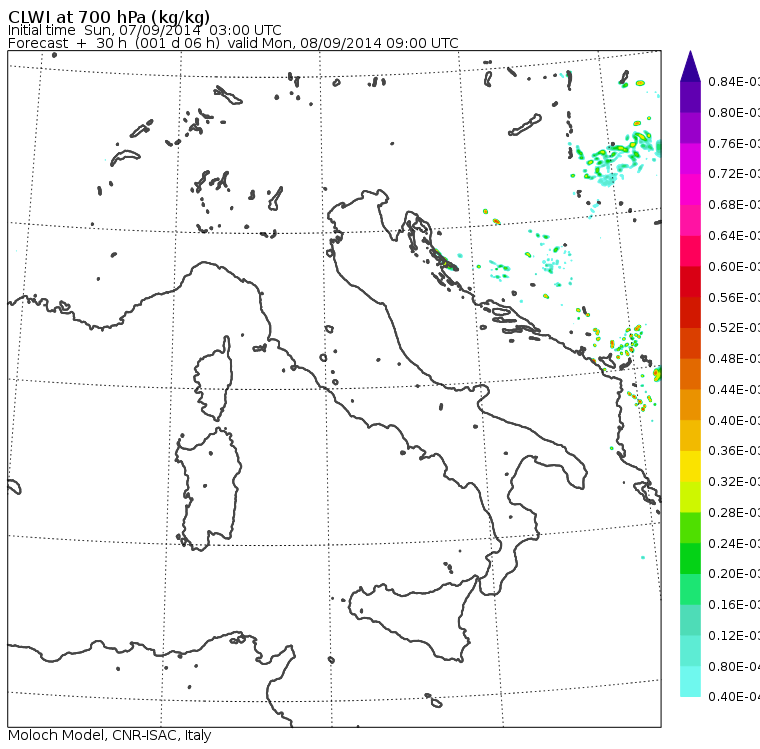Click the 0.80E-04 colorbar label

pyautogui.click(x=734, y=667)
